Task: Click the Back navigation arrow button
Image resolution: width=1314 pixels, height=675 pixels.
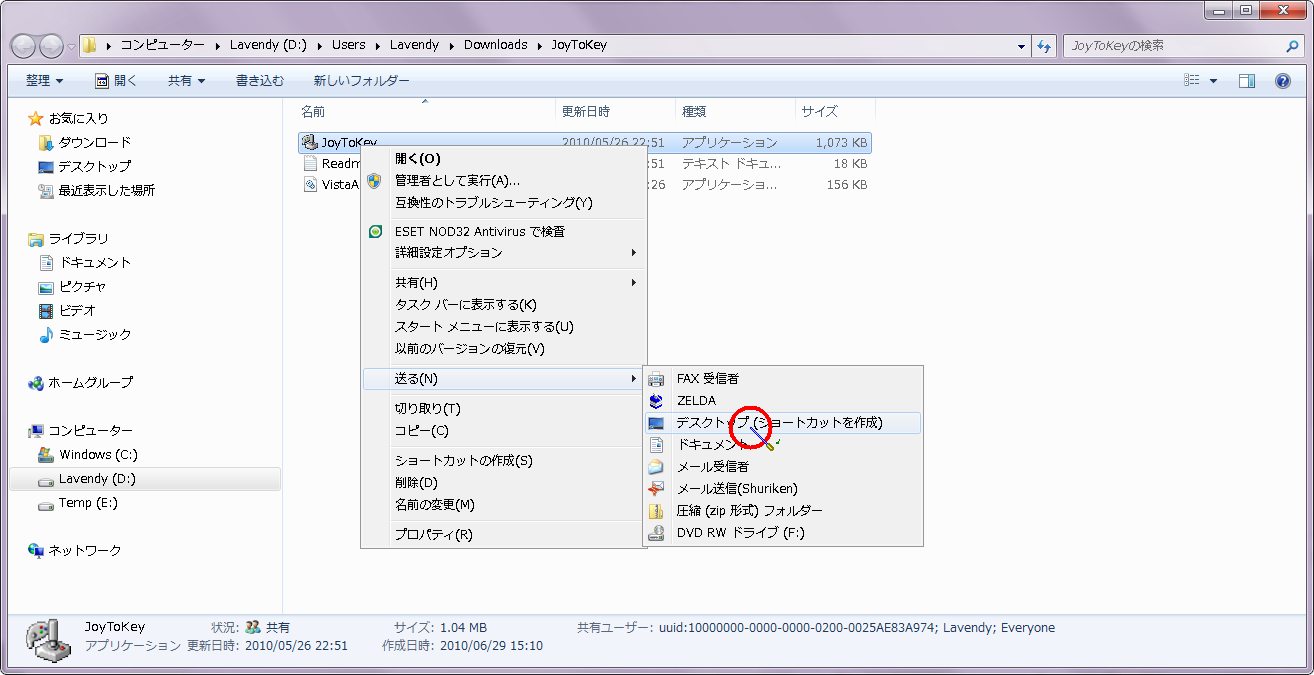Action: 24,46
